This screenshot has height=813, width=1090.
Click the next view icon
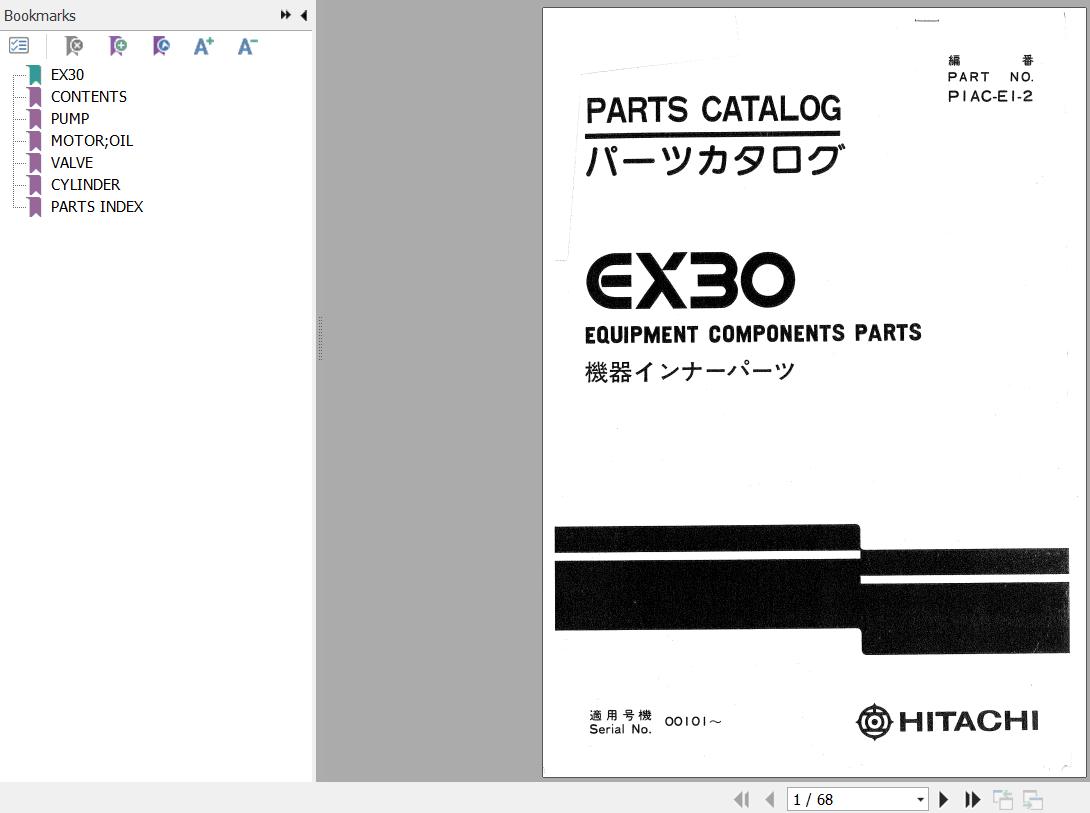pyautogui.click(x=1033, y=800)
